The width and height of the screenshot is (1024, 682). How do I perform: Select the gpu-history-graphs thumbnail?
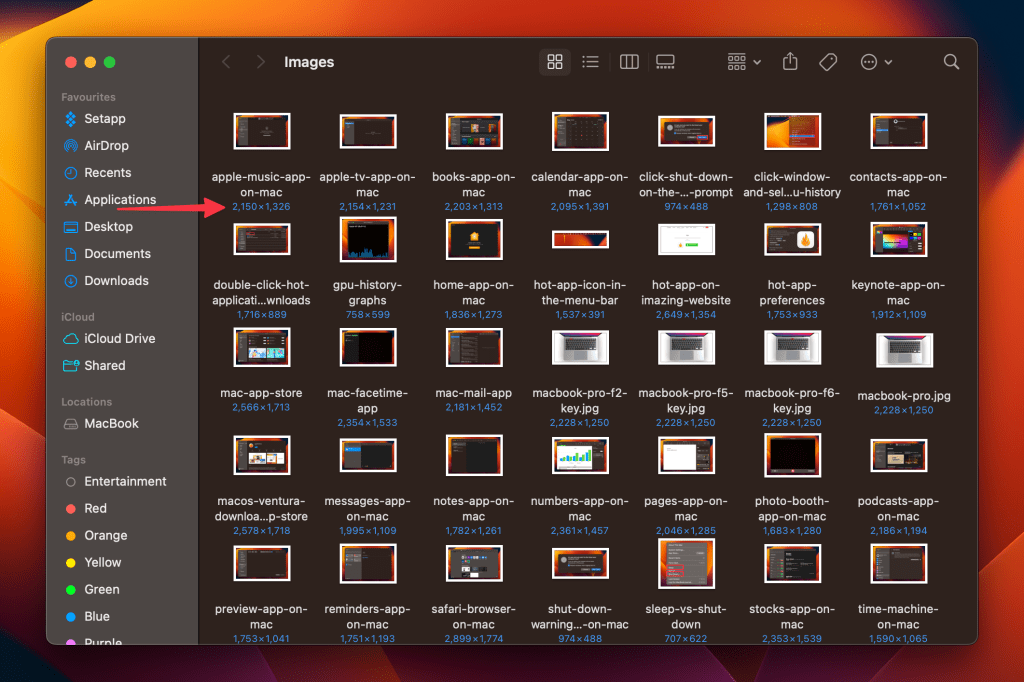pos(367,240)
